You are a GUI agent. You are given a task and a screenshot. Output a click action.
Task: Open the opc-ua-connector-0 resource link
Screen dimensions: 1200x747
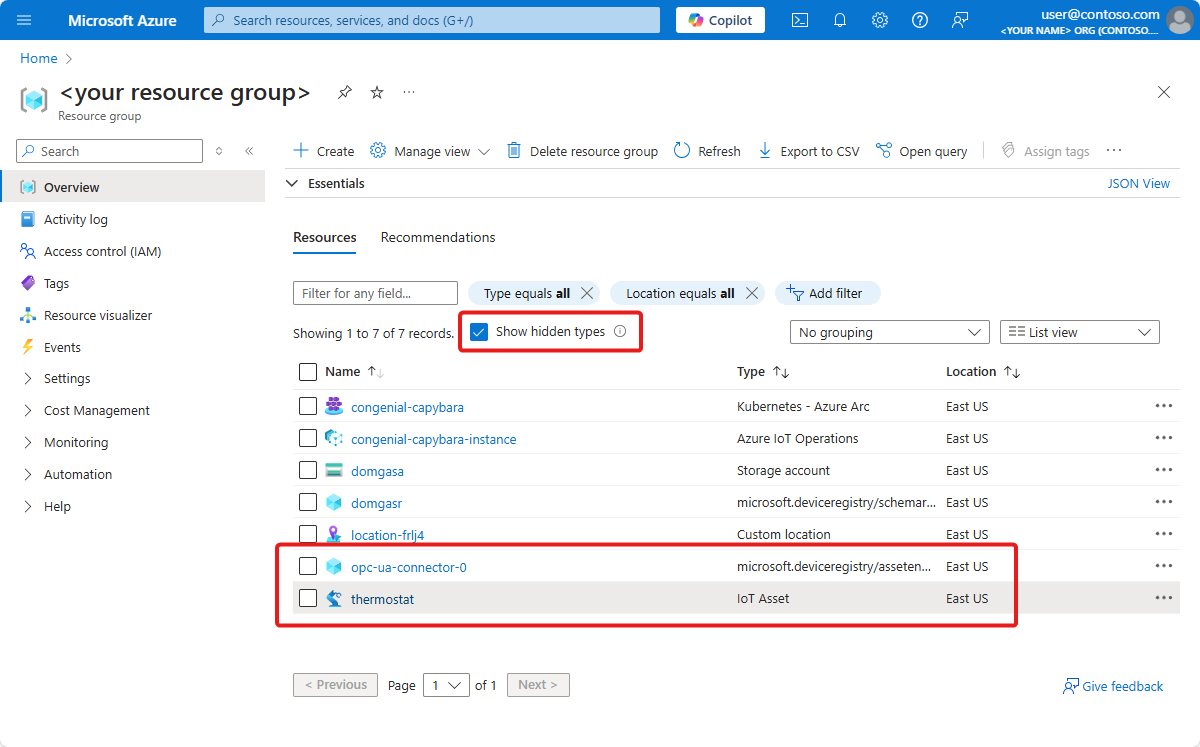pos(409,567)
